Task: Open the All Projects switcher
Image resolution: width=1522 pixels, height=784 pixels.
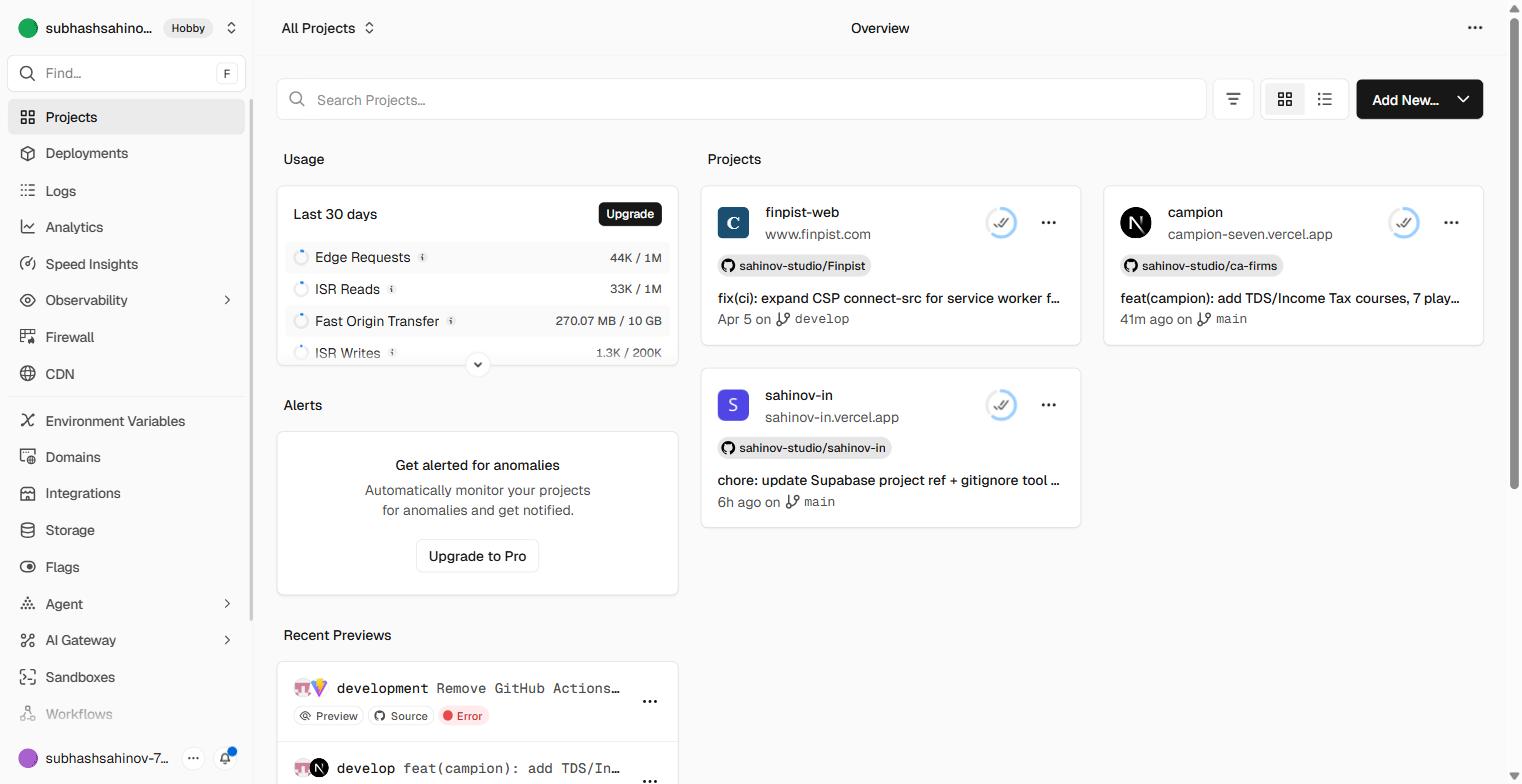Action: 328,28
